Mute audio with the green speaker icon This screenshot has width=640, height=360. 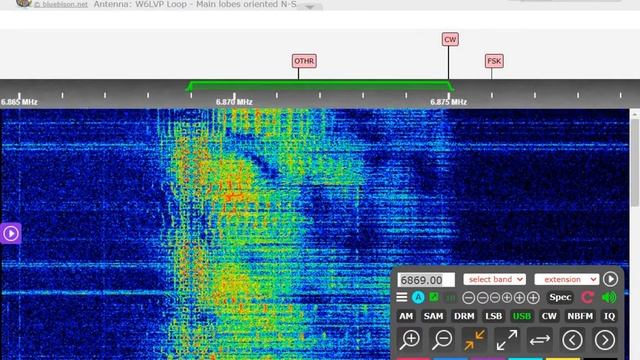click(x=609, y=297)
